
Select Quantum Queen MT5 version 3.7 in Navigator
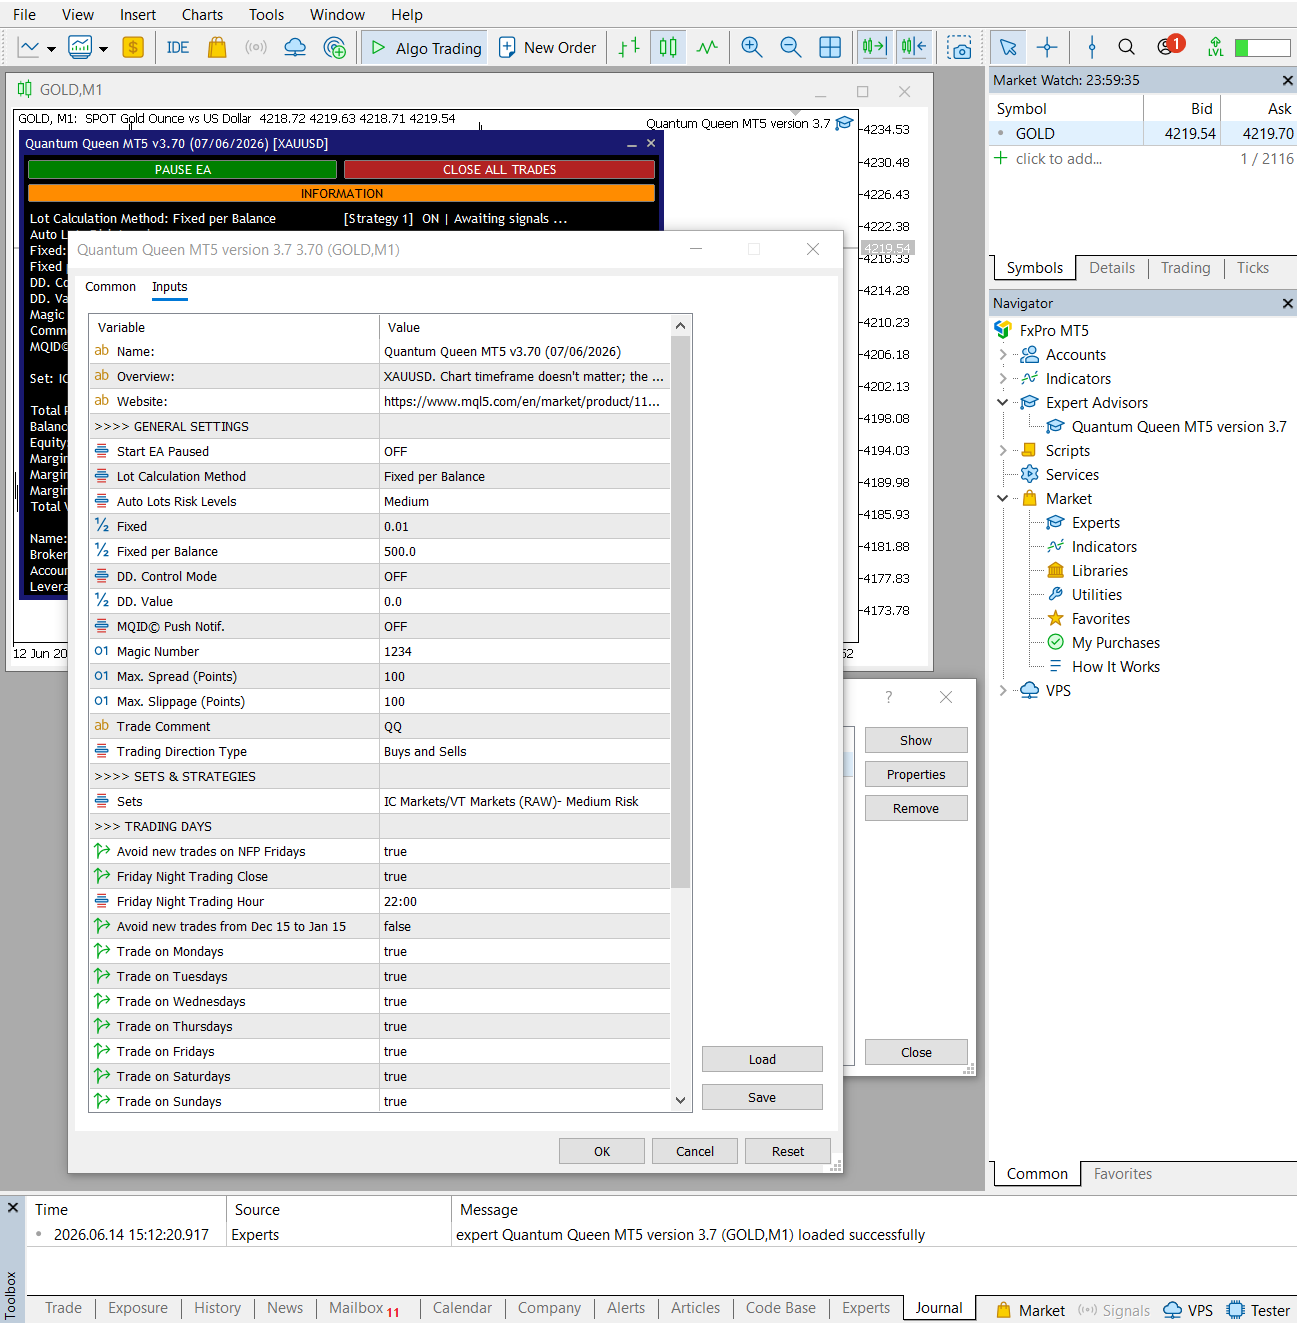pos(1179,426)
